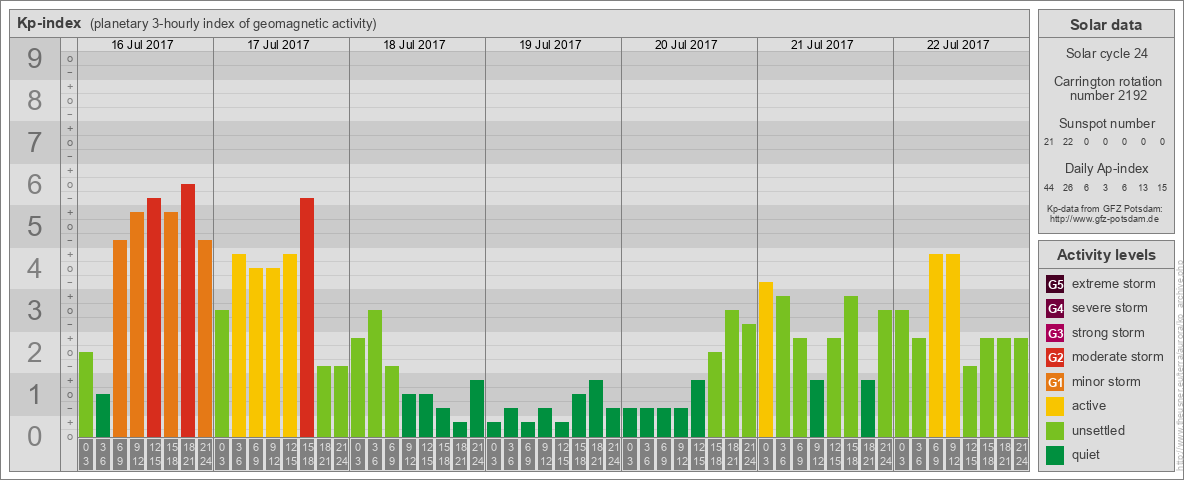Click the G4 severe storm legend swatch
Screen dimensions: 1184x480
coord(1055,309)
